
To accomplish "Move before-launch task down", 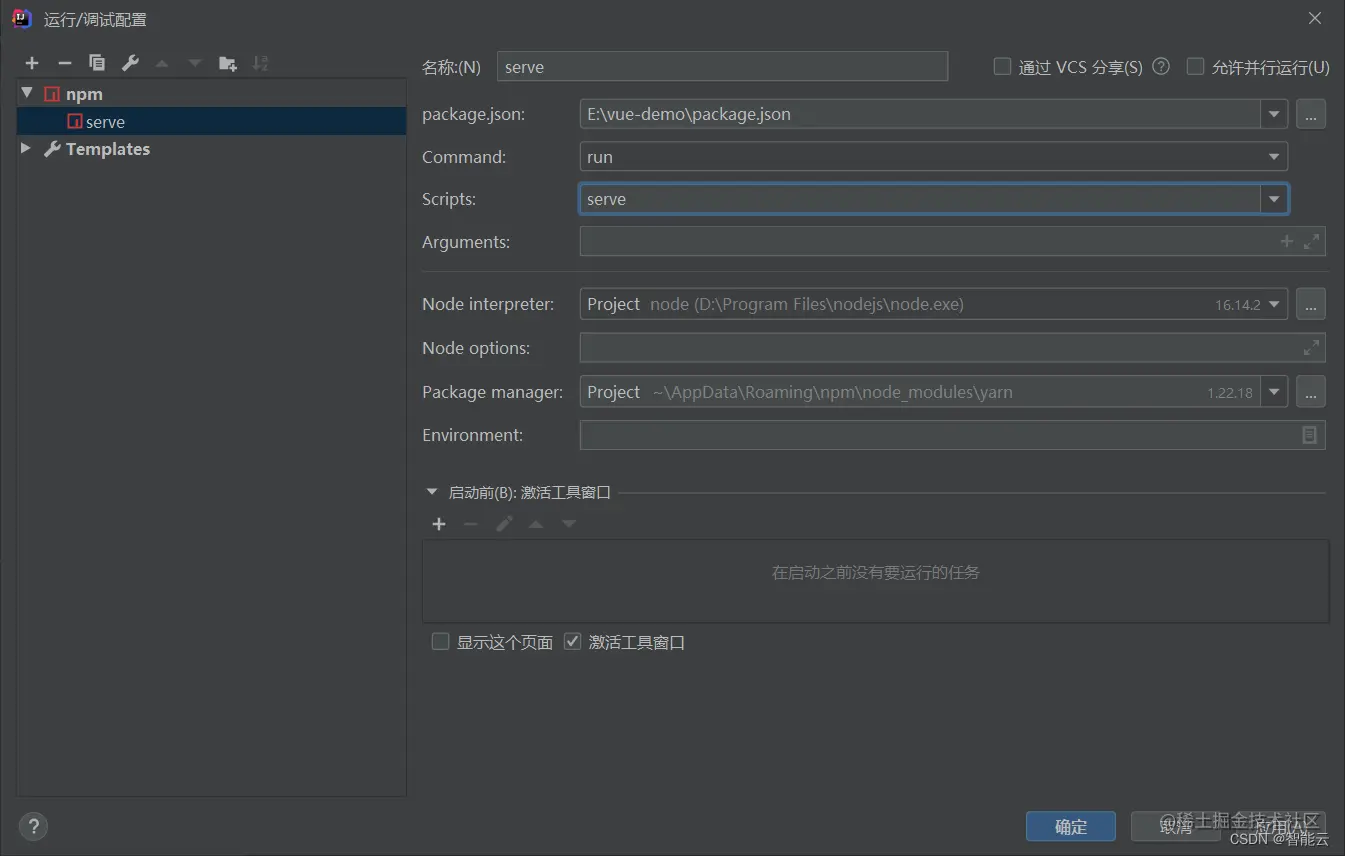I will tap(569, 524).
